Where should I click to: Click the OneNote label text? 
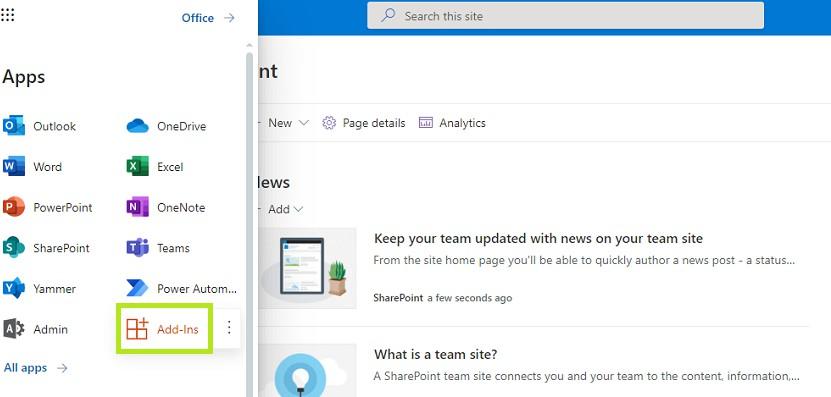point(181,208)
